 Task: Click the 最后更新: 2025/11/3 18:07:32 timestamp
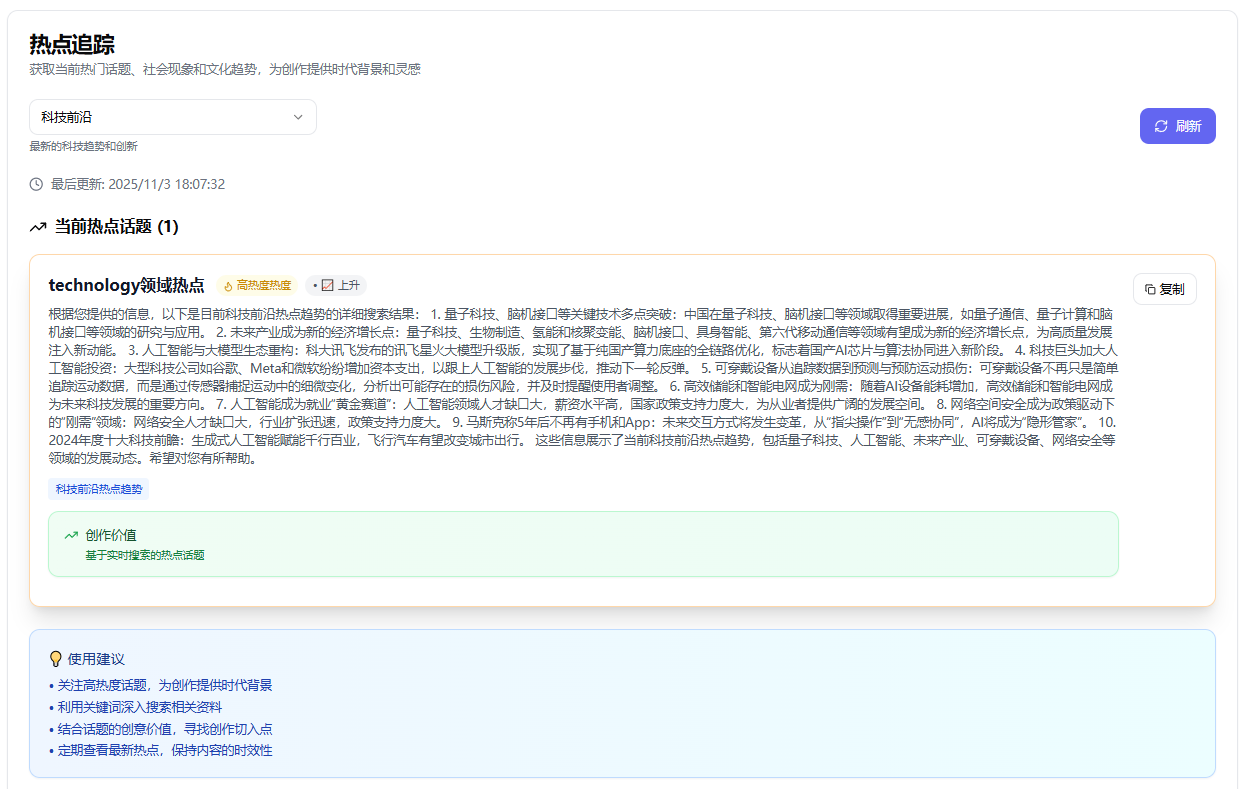[x=138, y=184]
